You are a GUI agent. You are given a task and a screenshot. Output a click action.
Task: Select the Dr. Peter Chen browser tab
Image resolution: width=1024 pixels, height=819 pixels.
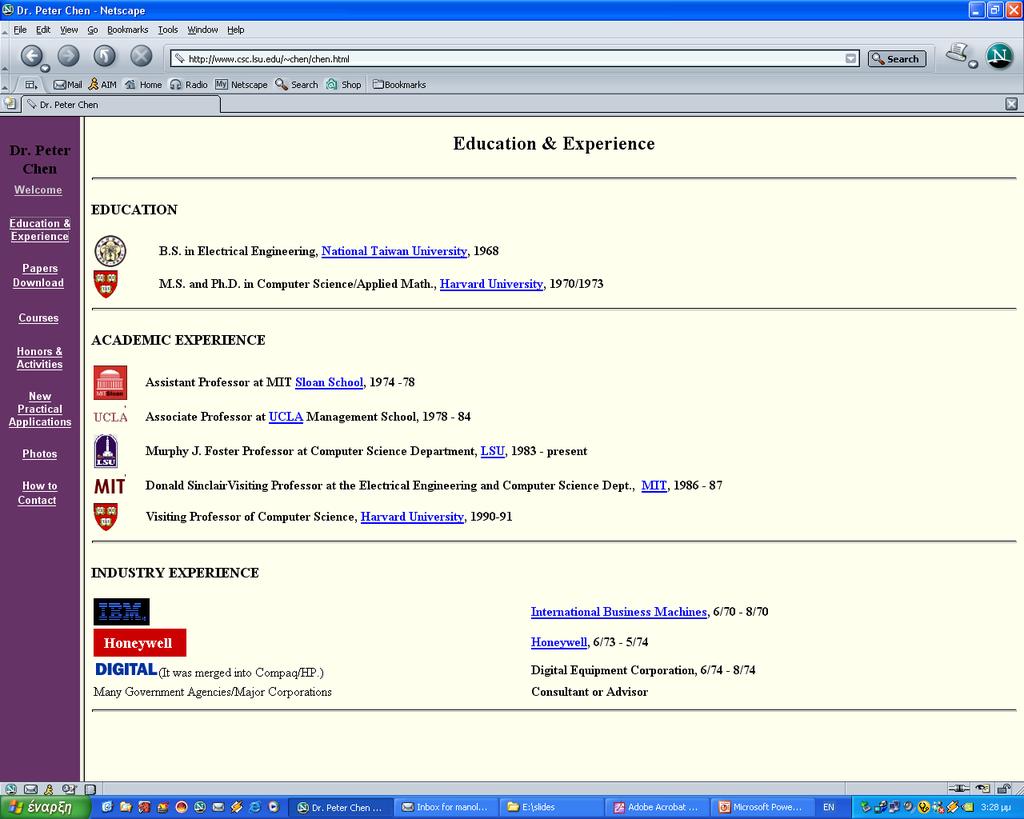[x=121, y=104]
